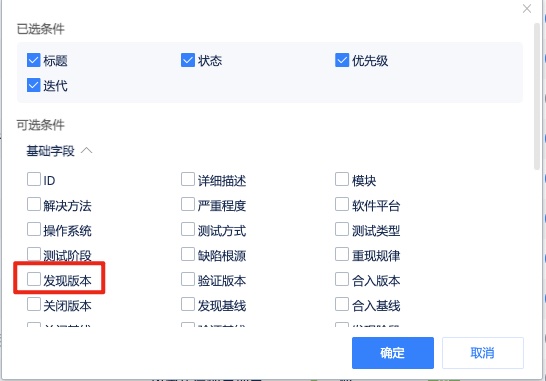Viewport: 546px width, 381px height.
Task: Check the 发现版本 checkbox
Action: click(x=34, y=279)
